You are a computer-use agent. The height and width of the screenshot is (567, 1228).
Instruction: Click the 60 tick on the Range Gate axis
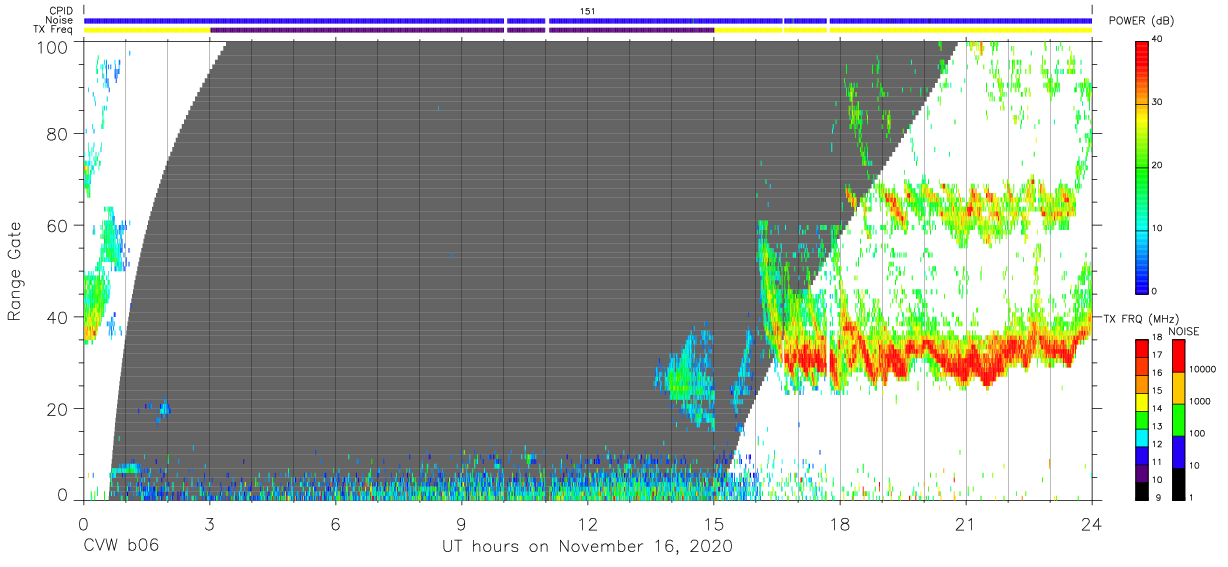point(59,225)
